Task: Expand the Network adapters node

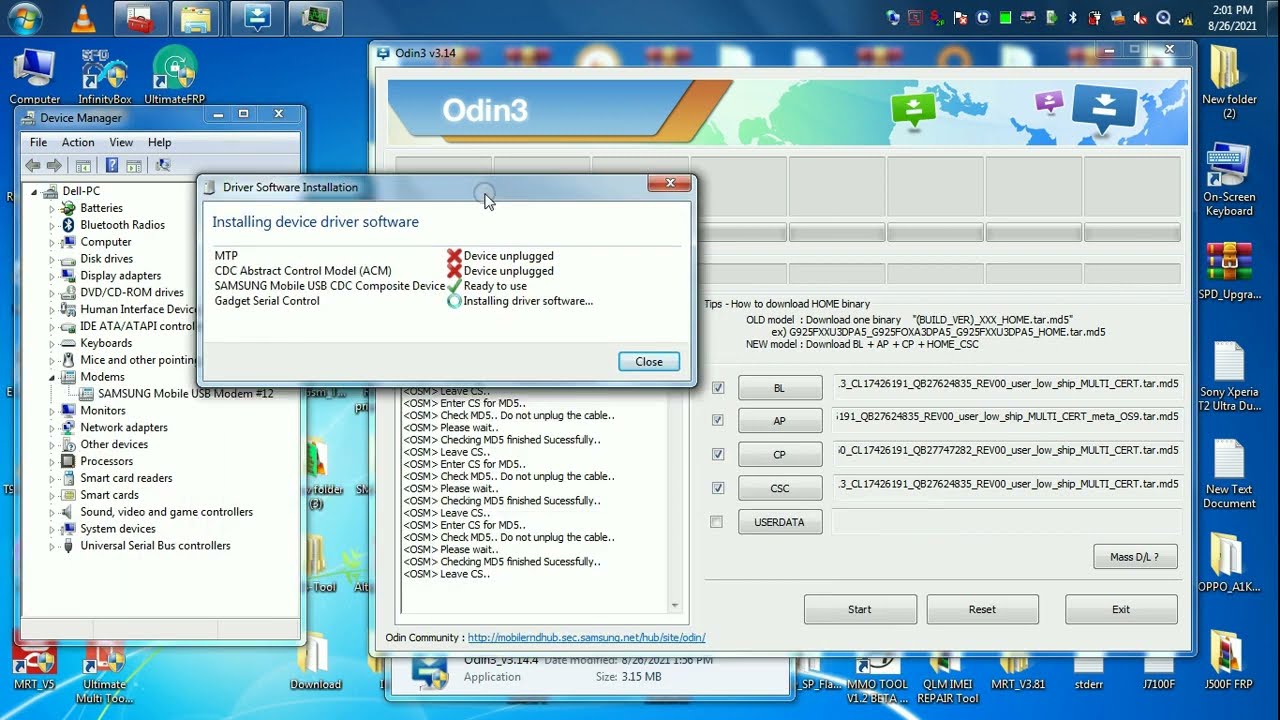Action: click(x=52, y=427)
